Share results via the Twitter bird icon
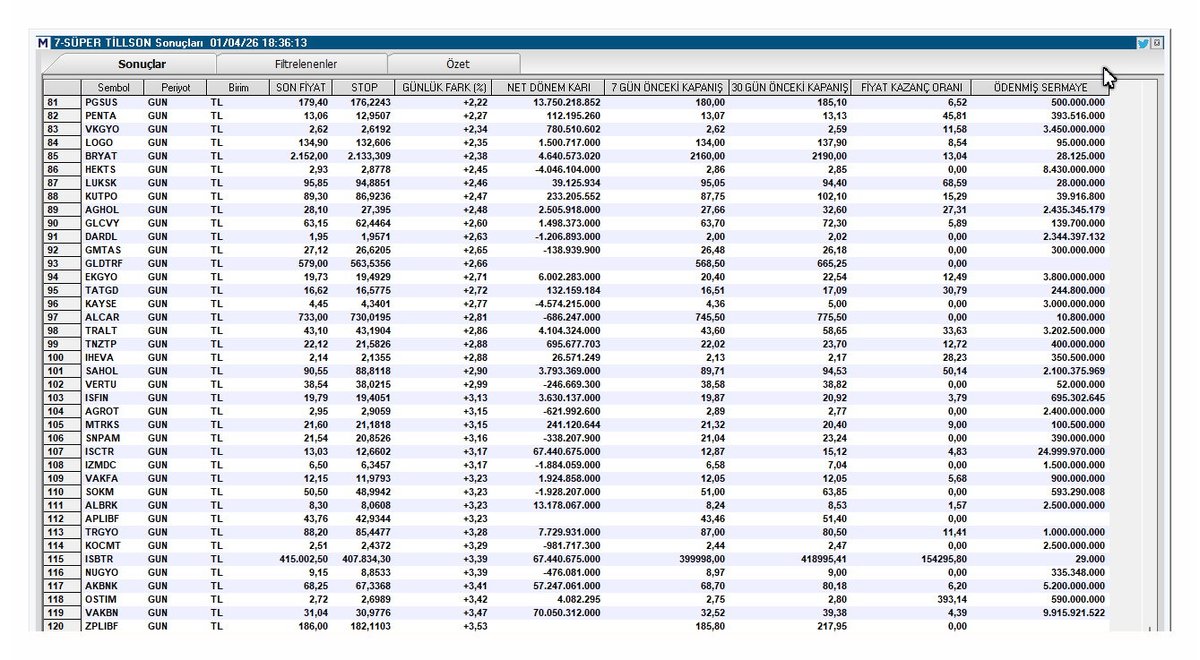Screen dimensions: 1200x660 pyautogui.click(x=1142, y=43)
